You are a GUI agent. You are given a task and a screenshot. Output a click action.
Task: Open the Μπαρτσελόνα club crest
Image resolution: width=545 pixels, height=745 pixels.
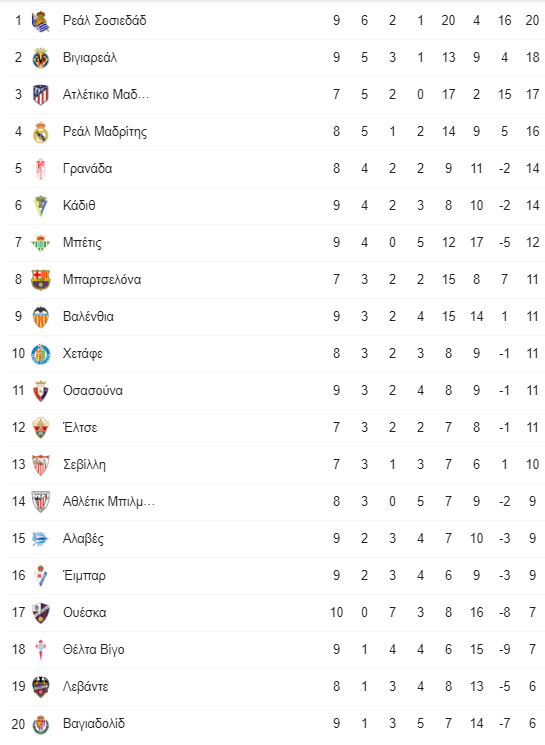coord(40,280)
